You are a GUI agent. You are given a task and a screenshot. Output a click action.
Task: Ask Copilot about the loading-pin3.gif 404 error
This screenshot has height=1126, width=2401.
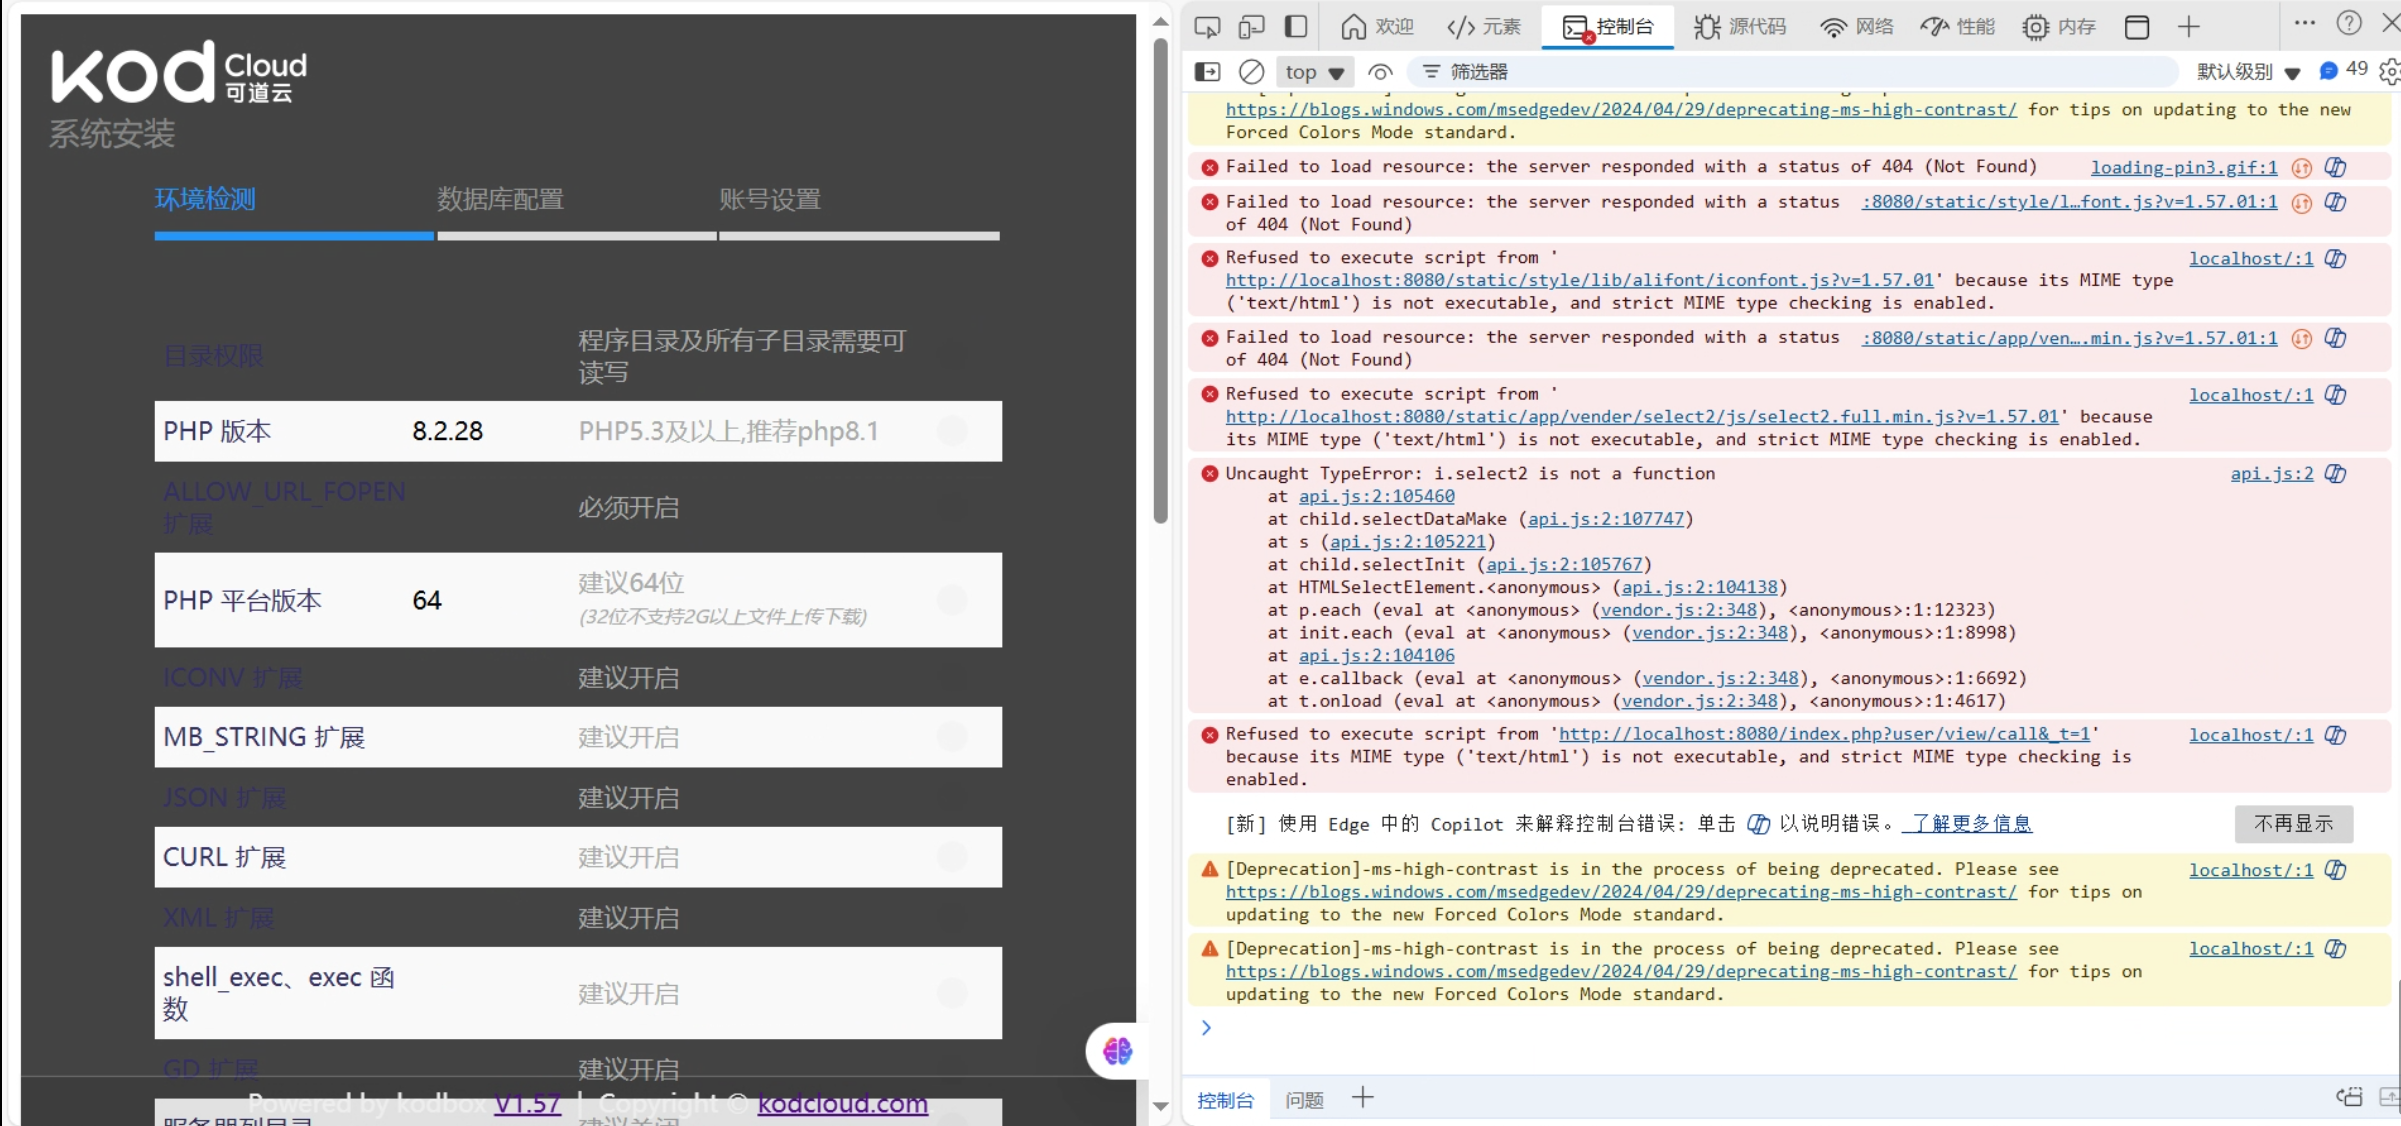click(x=2336, y=167)
